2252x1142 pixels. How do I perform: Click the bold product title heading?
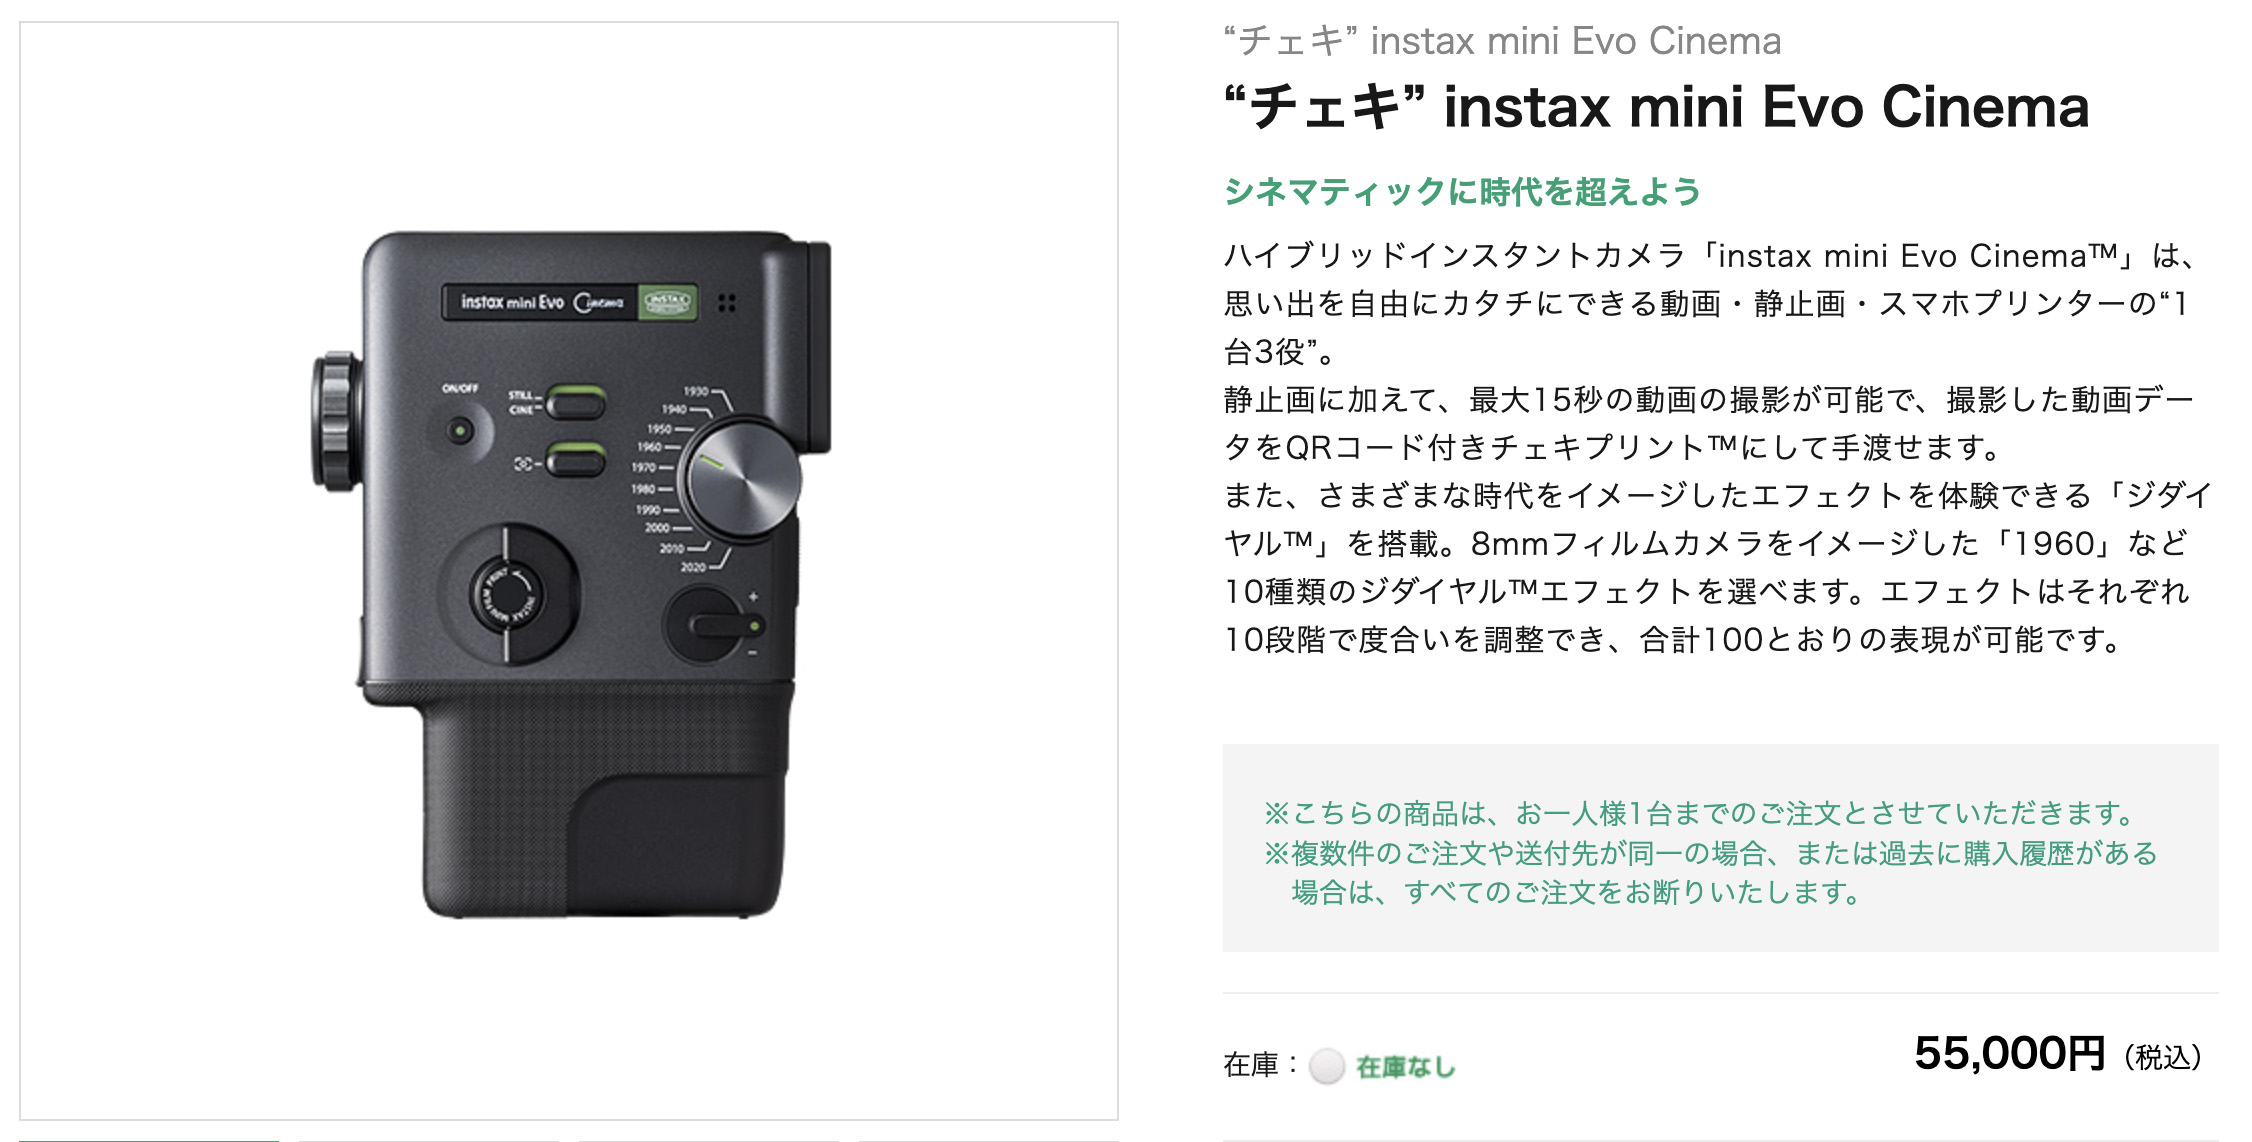click(x=1656, y=107)
